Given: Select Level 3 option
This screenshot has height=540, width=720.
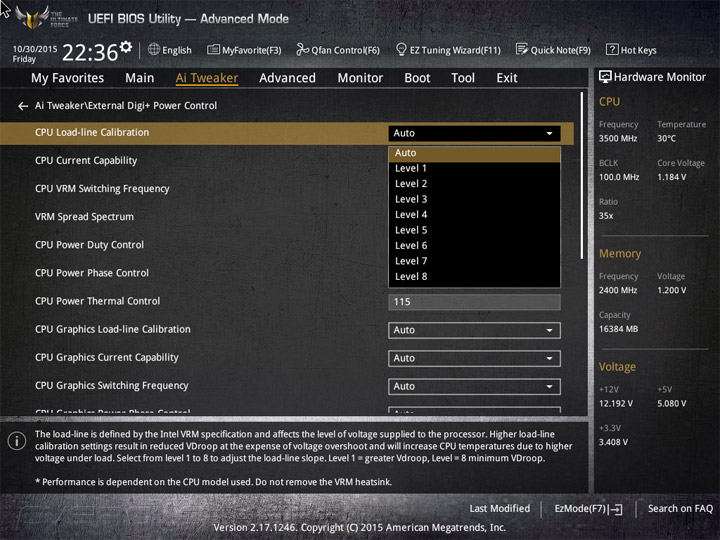Looking at the screenshot, I should click(474, 199).
